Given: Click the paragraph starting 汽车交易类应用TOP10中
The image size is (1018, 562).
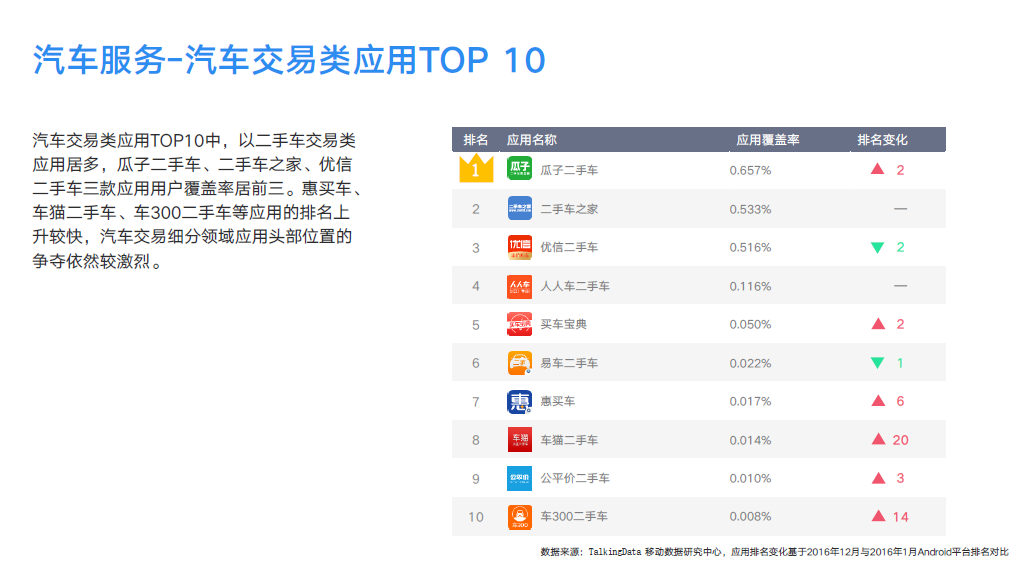Looking at the screenshot, I should click(197, 201).
